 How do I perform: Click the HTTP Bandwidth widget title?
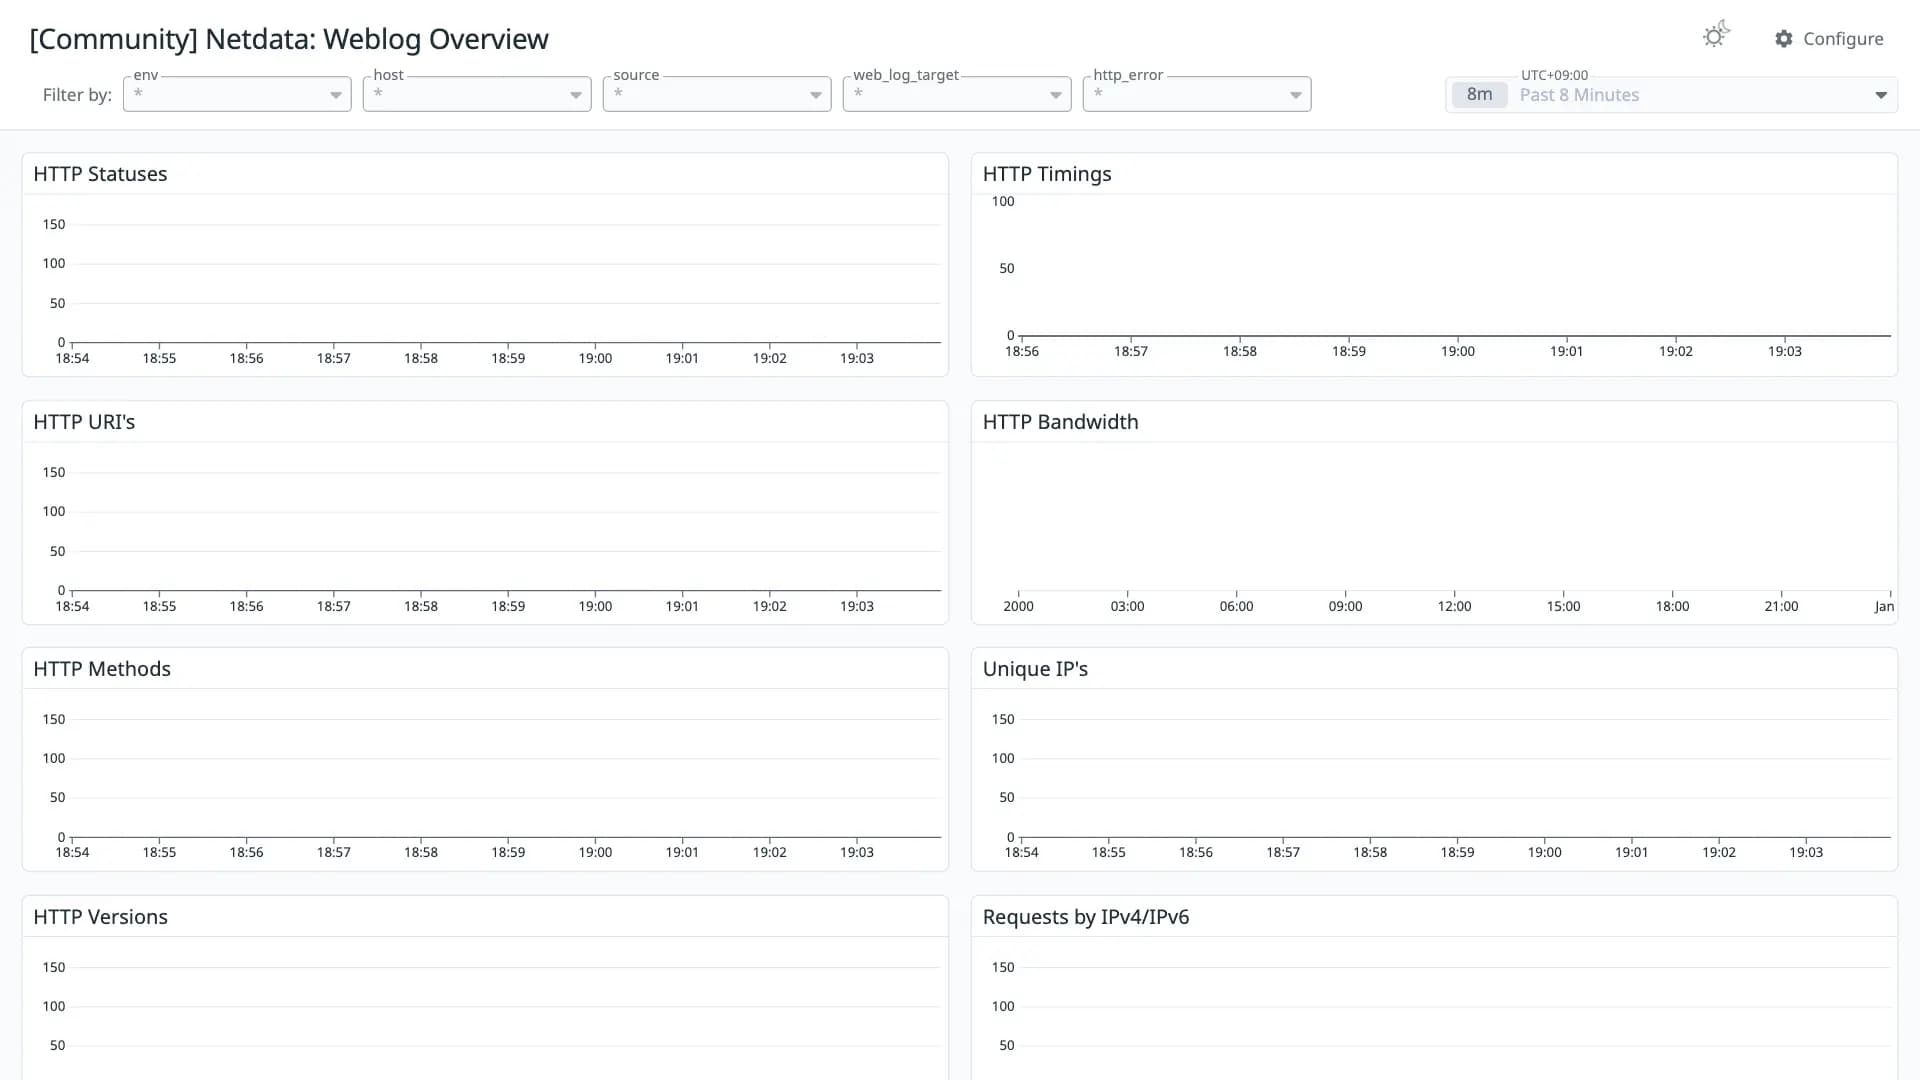coord(1060,422)
